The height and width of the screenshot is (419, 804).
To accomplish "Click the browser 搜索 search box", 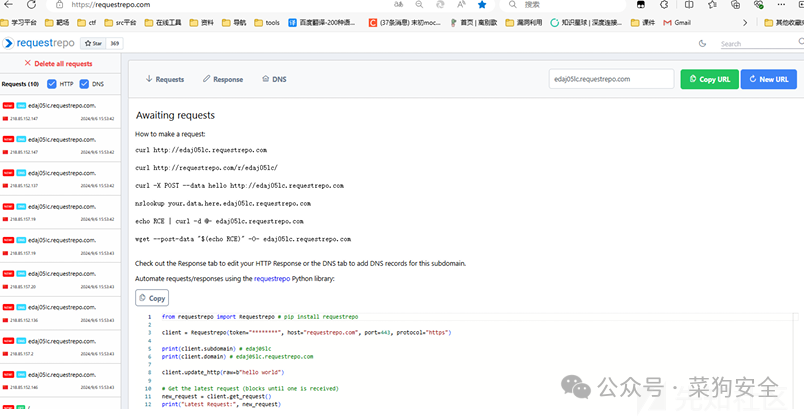I will pos(561,5).
